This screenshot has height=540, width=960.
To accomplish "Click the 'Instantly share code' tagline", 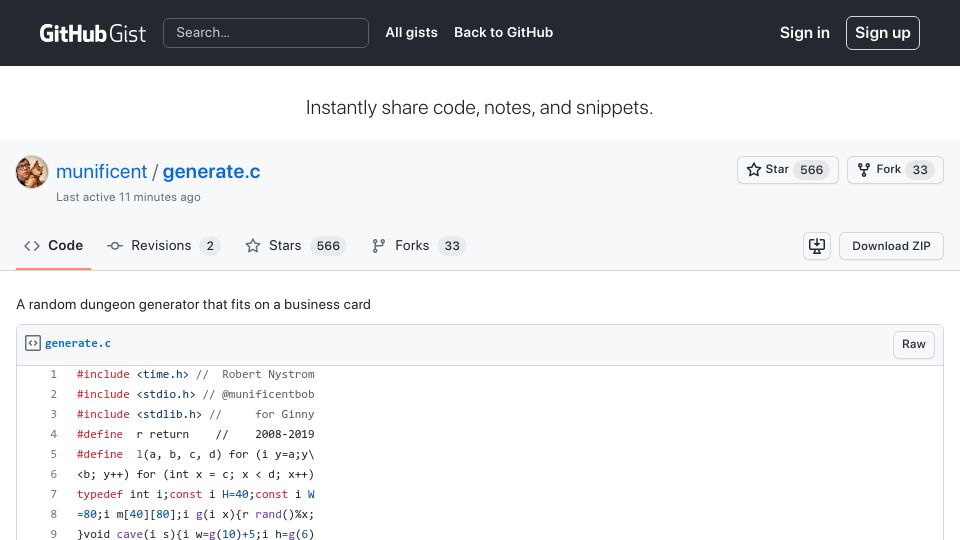I will [x=479, y=108].
